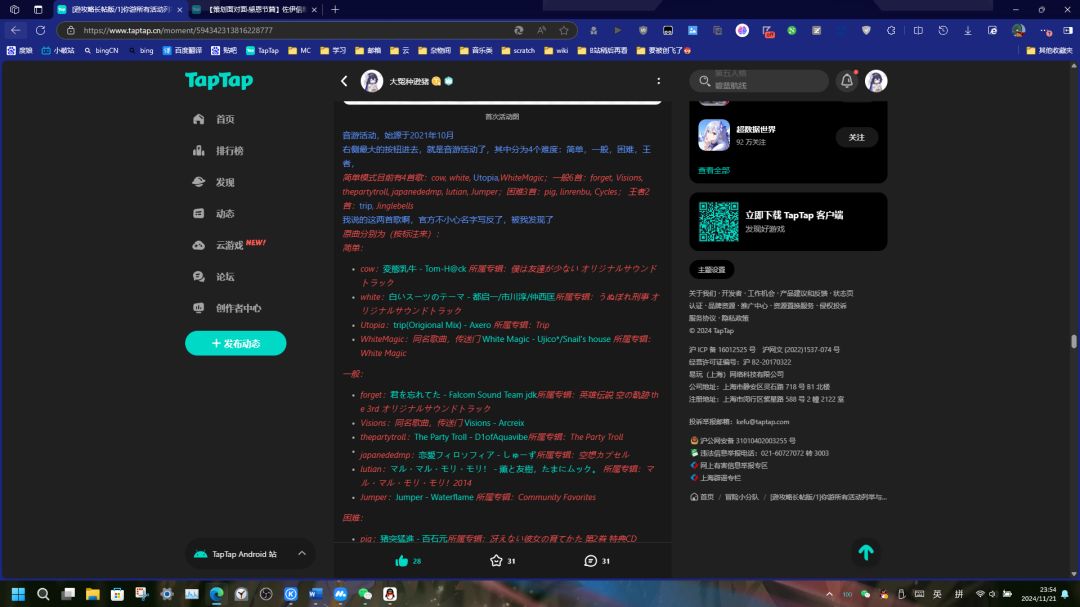
Task: Open the 百度翻译 bookmark
Action: click(183, 50)
